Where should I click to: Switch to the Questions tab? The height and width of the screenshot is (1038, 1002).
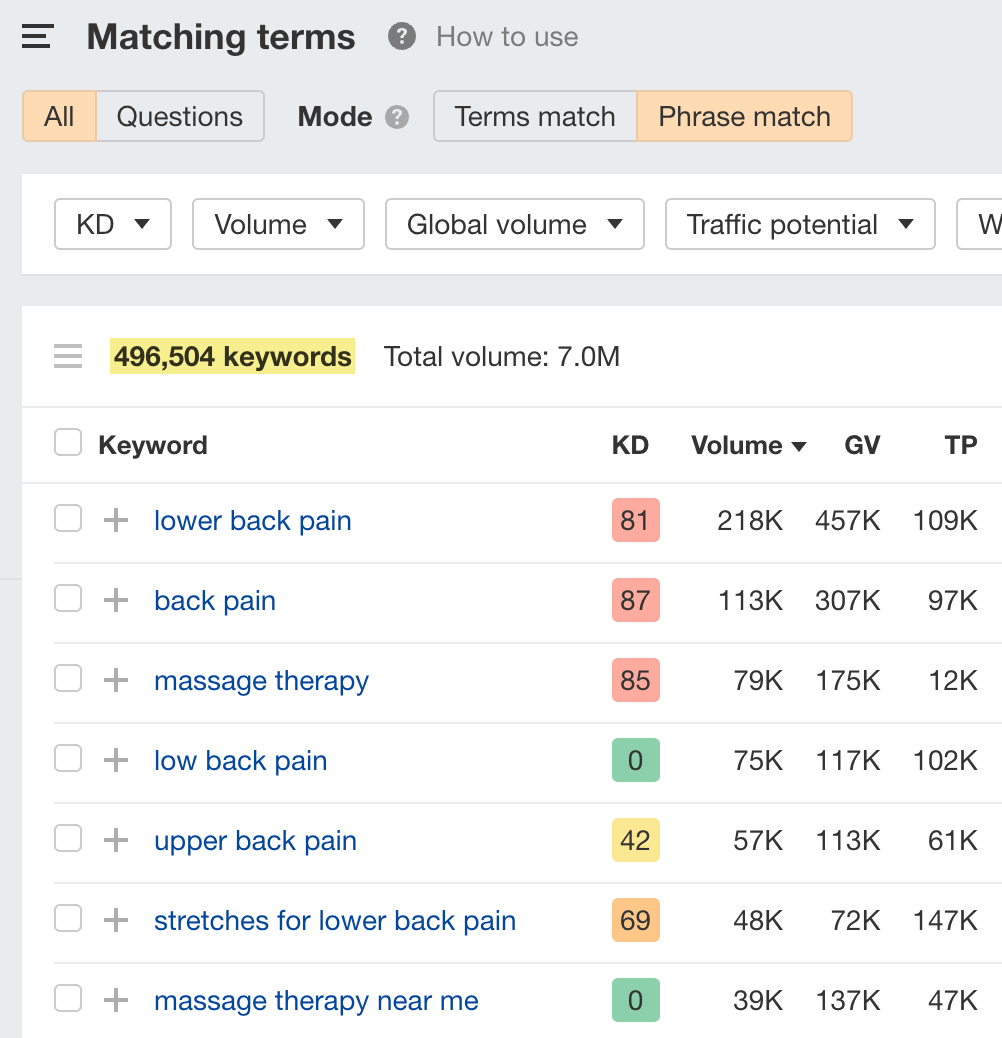pos(180,116)
